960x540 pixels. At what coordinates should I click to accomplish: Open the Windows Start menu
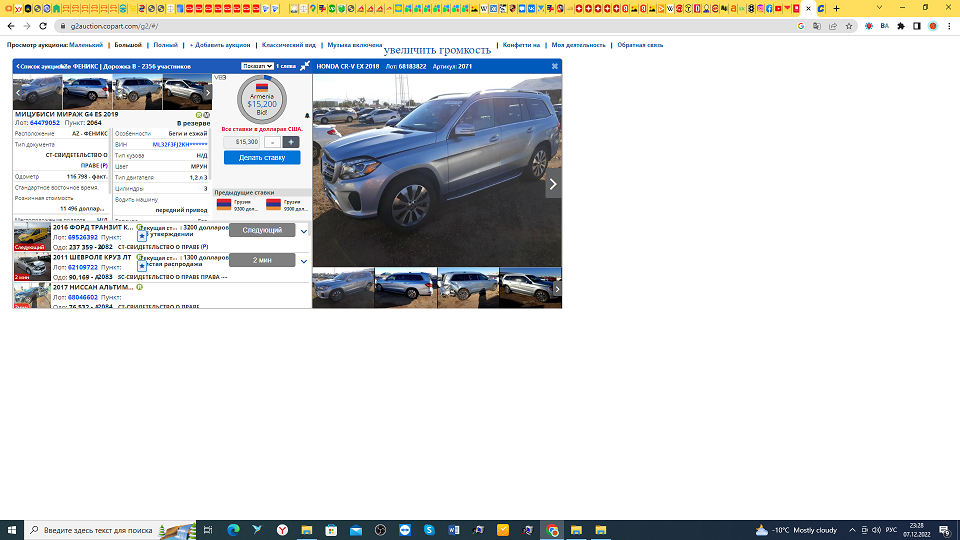tap(12, 530)
